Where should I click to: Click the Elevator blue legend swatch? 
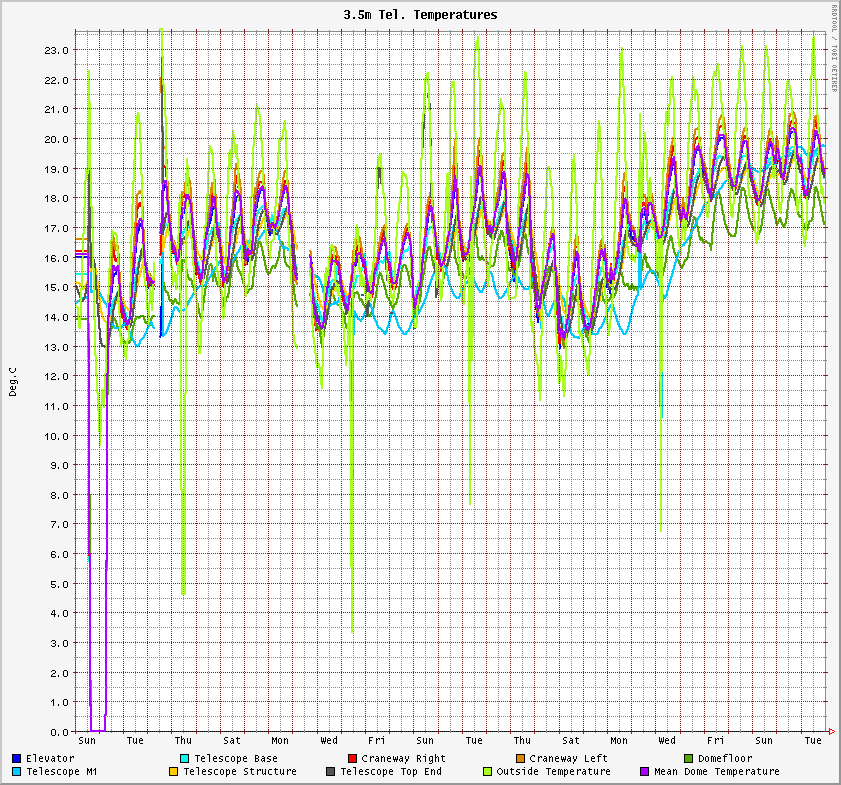[17, 759]
